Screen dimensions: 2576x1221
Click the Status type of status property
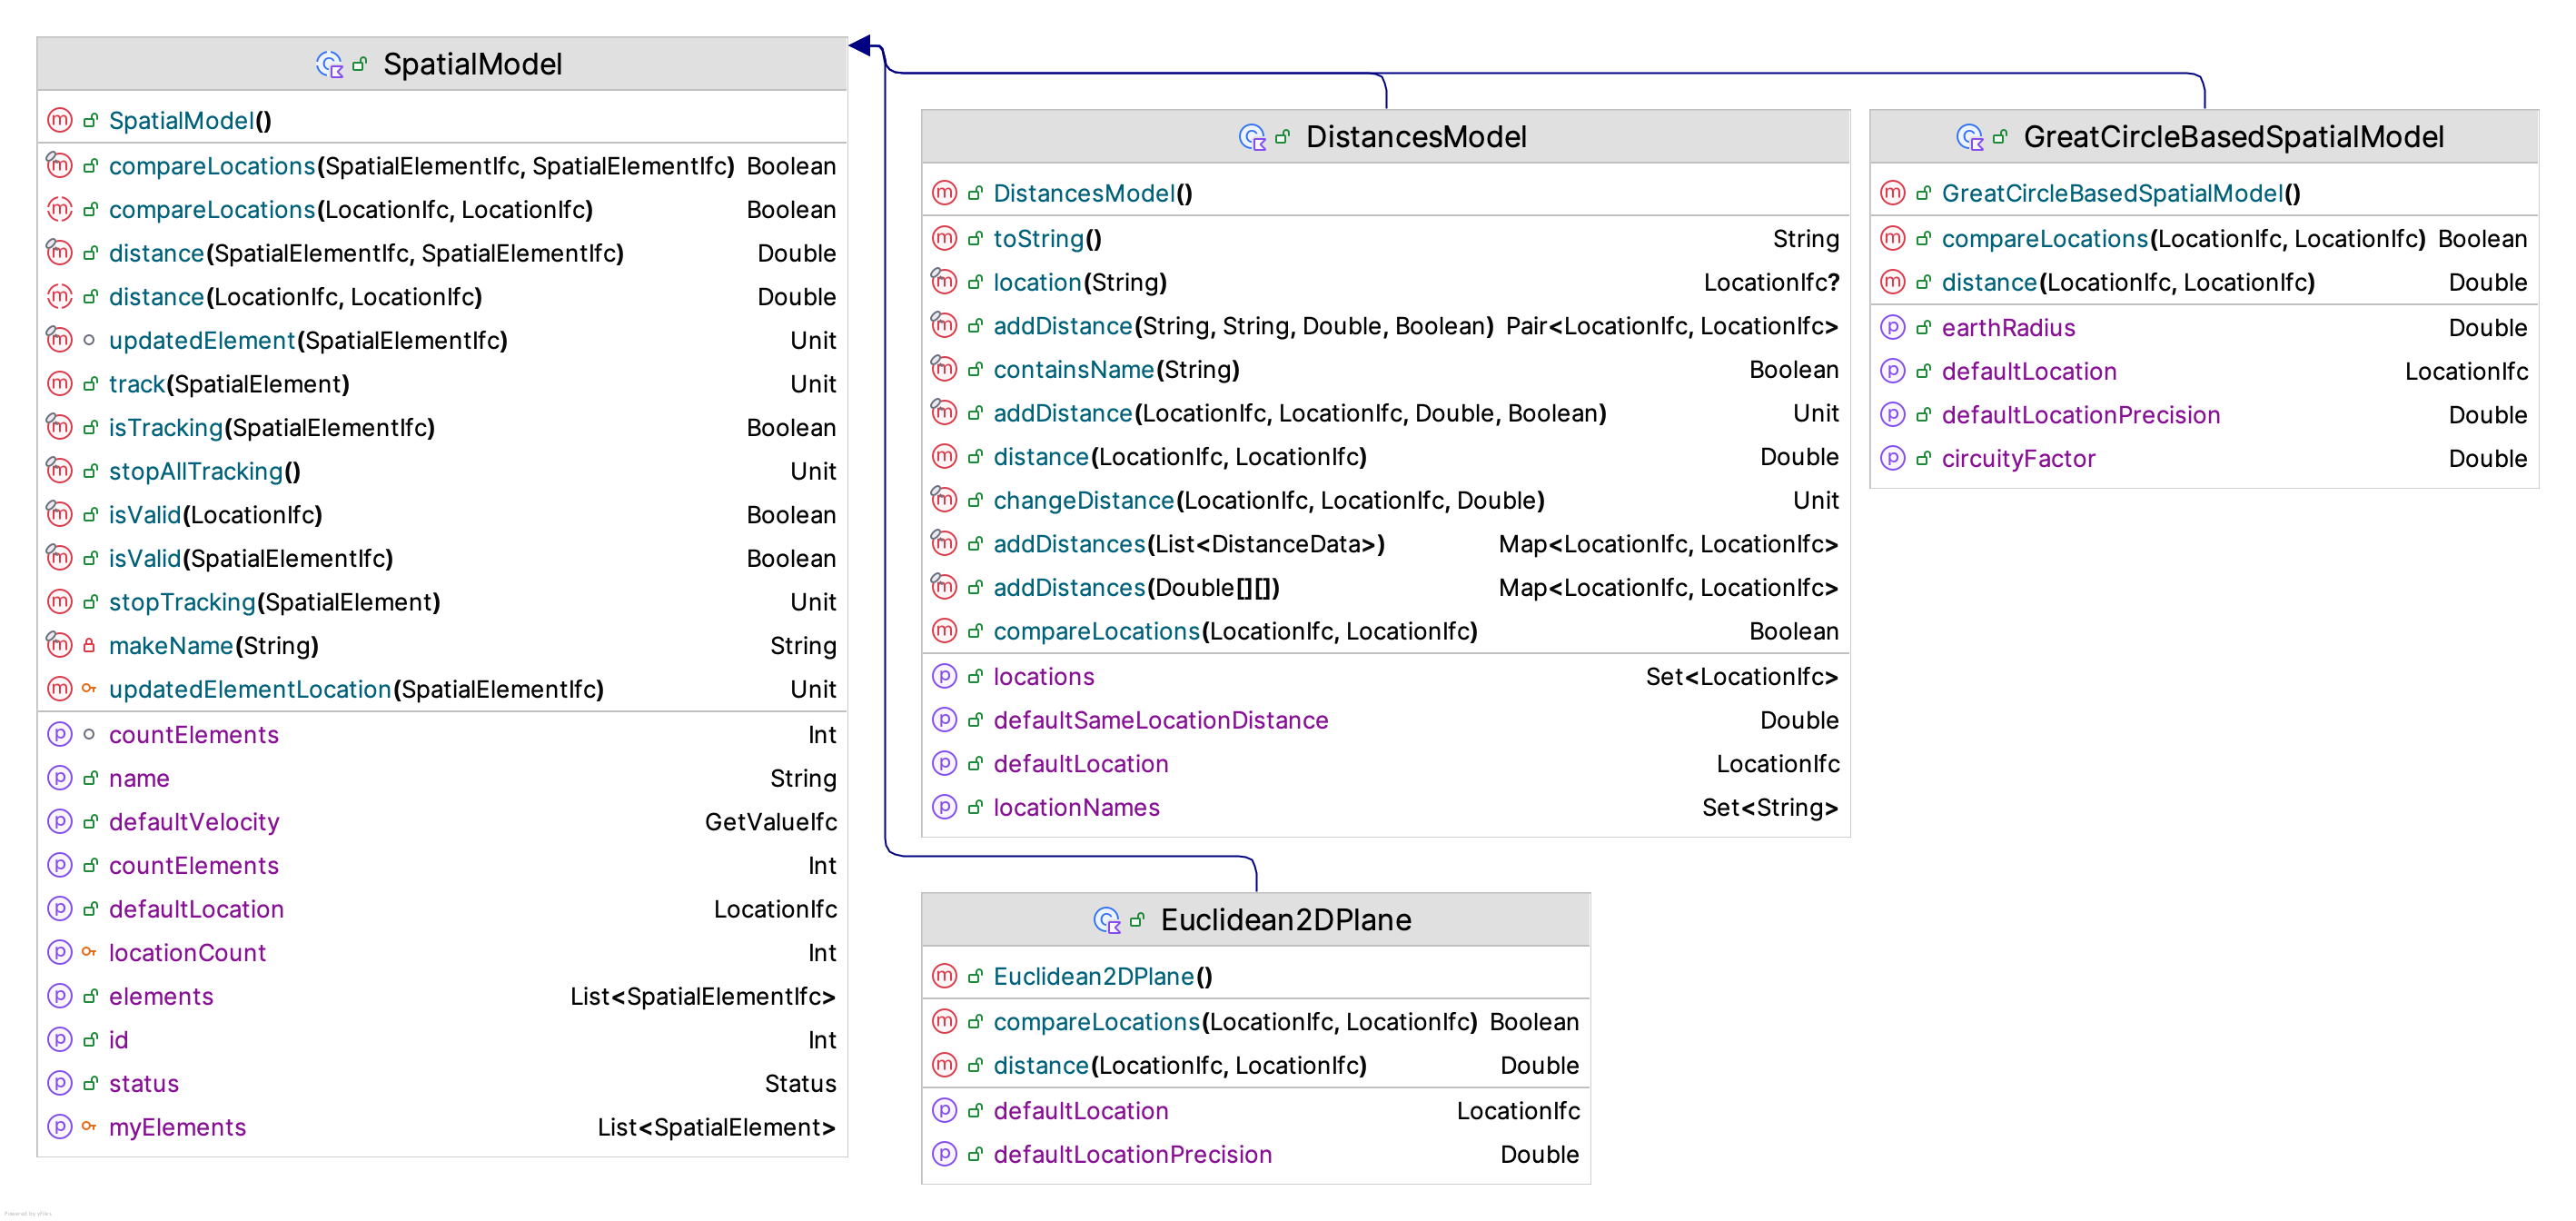[x=800, y=1084]
